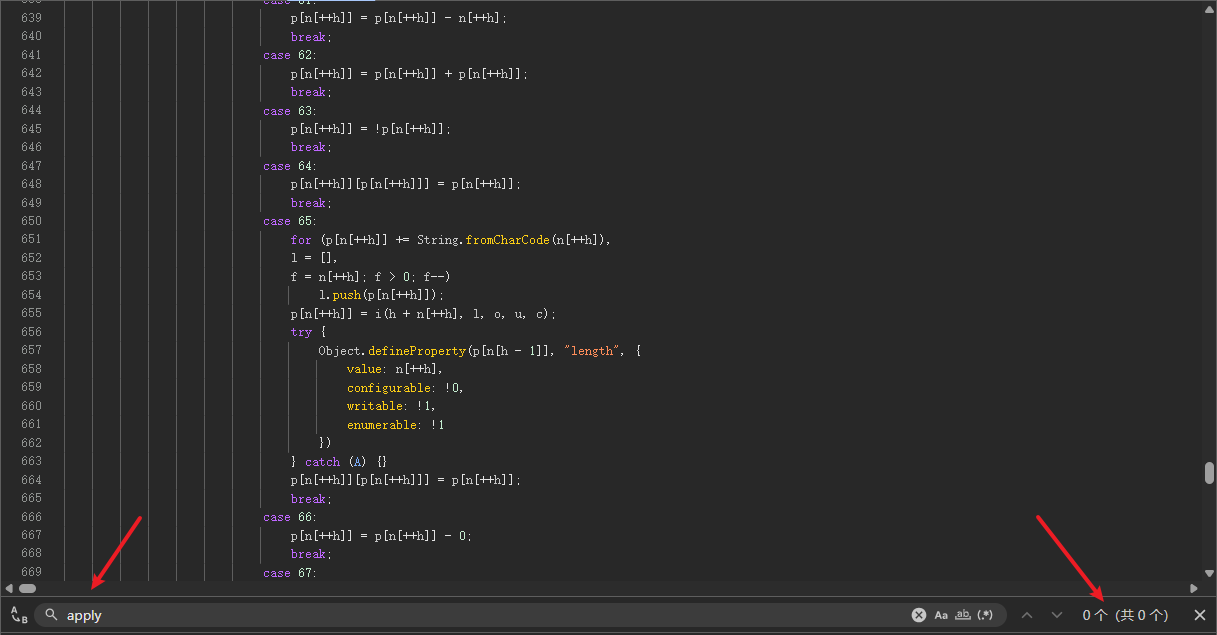Toggle regular expression (.*) search option

(x=986, y=615)
